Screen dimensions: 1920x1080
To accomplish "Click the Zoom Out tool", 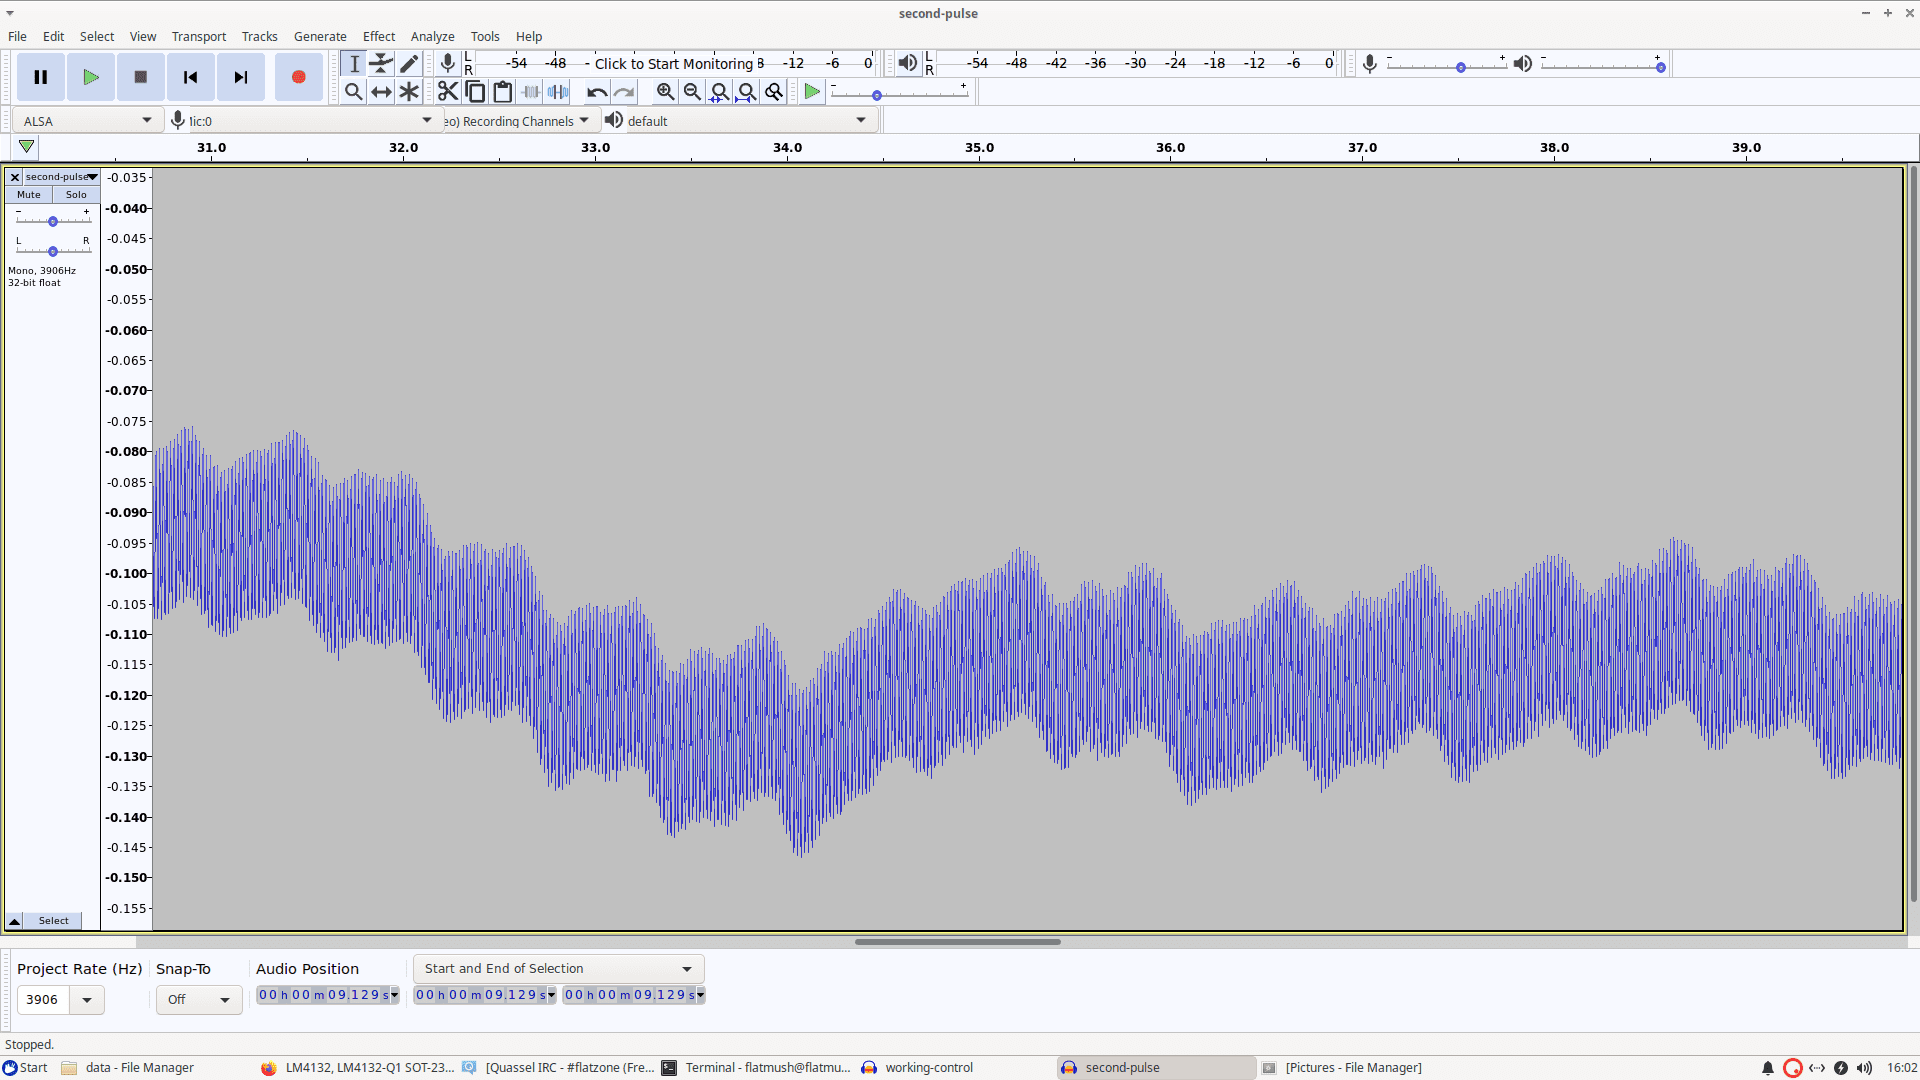I will coord(691,92).
